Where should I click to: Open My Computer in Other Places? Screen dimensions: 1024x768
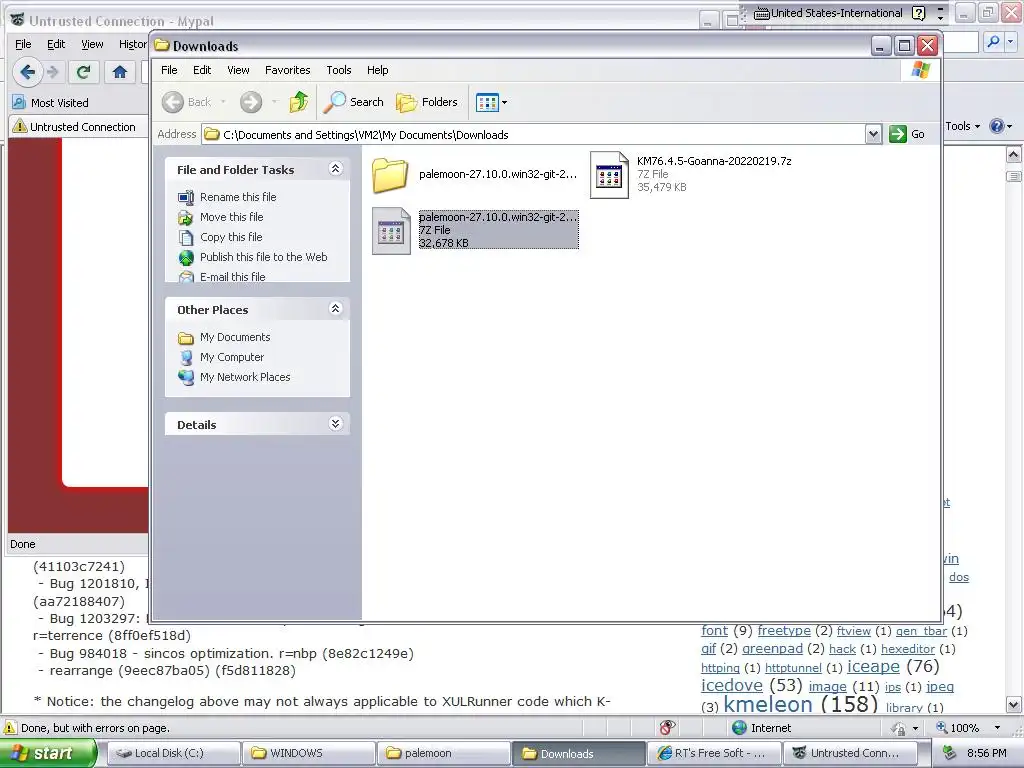232,357
